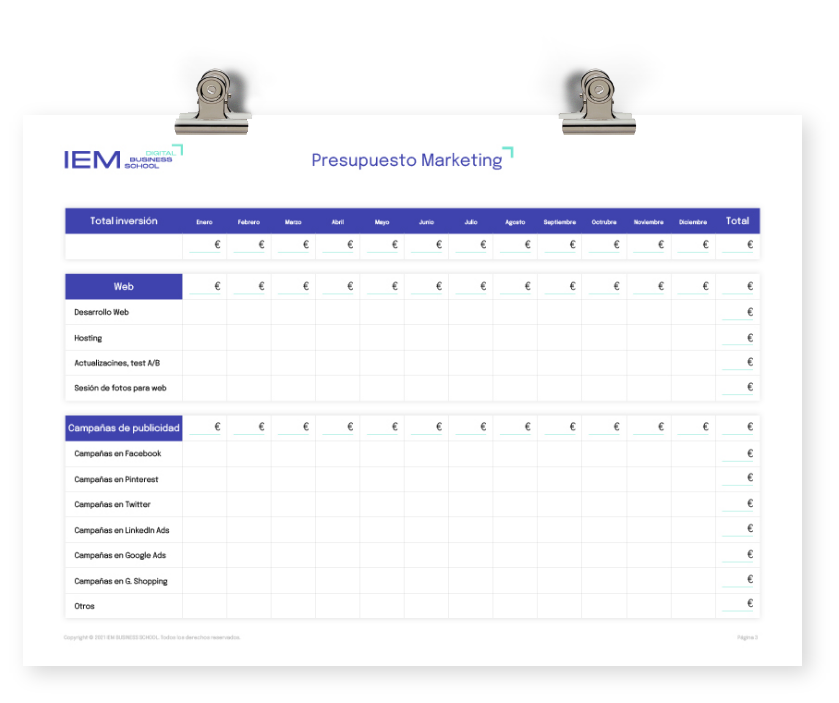Click the Total euro field for Otros
Screen dimensions: 839x703
pyautogui.click(x=737, y=605)
